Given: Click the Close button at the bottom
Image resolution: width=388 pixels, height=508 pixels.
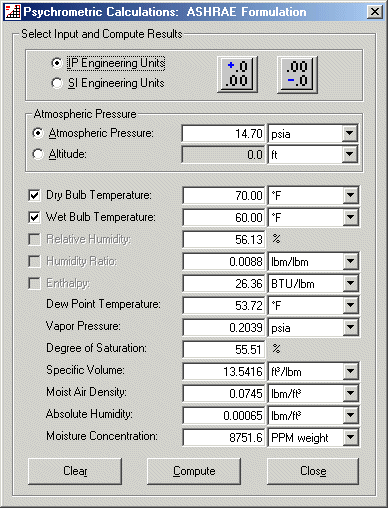Looking at the screenshot, I should pyautogui.click(x=313, y=471).
